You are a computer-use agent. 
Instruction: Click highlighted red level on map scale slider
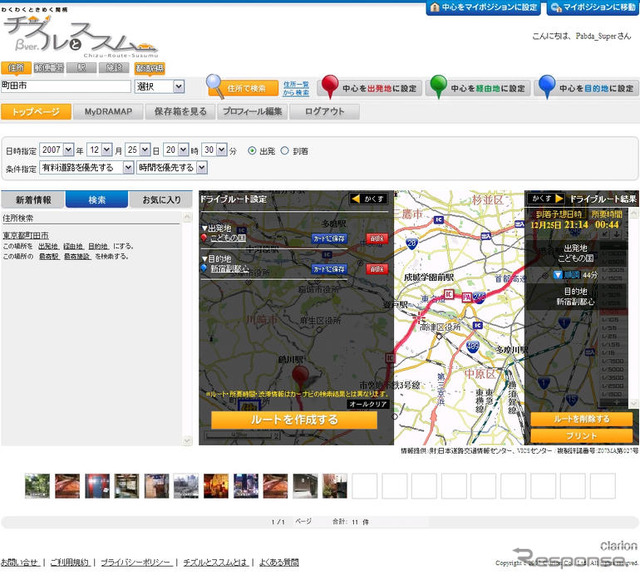[613, 311]
